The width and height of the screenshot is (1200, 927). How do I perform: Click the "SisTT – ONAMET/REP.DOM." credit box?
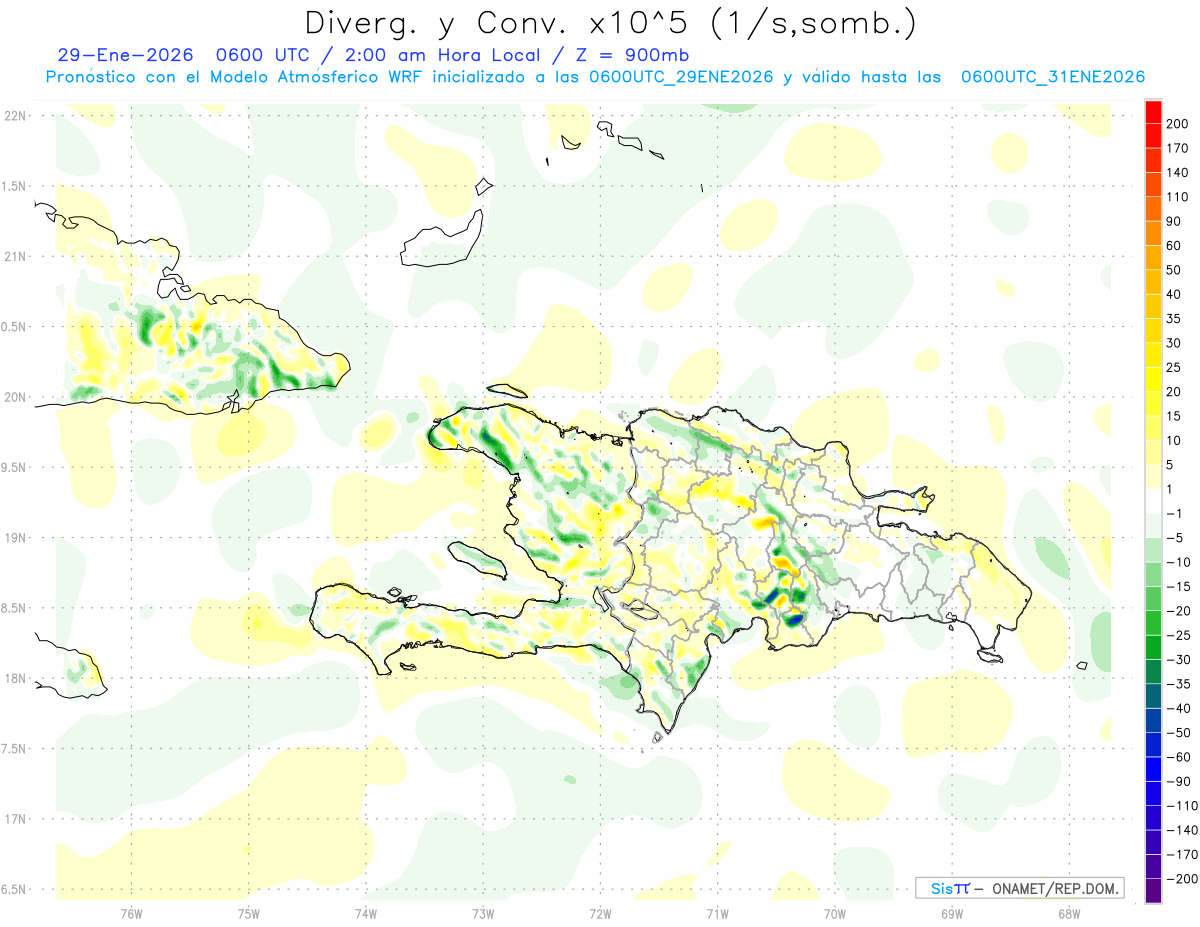coord(1019,888)
